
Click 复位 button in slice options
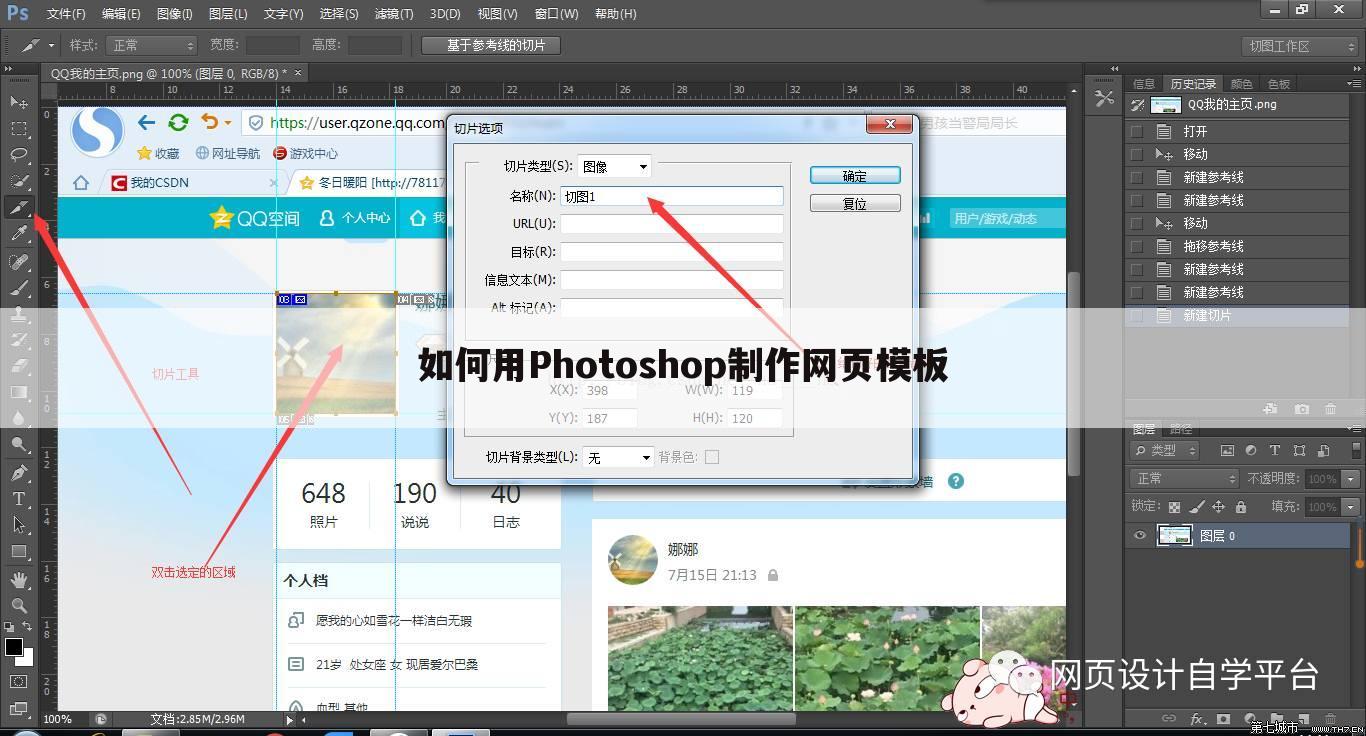855,204
